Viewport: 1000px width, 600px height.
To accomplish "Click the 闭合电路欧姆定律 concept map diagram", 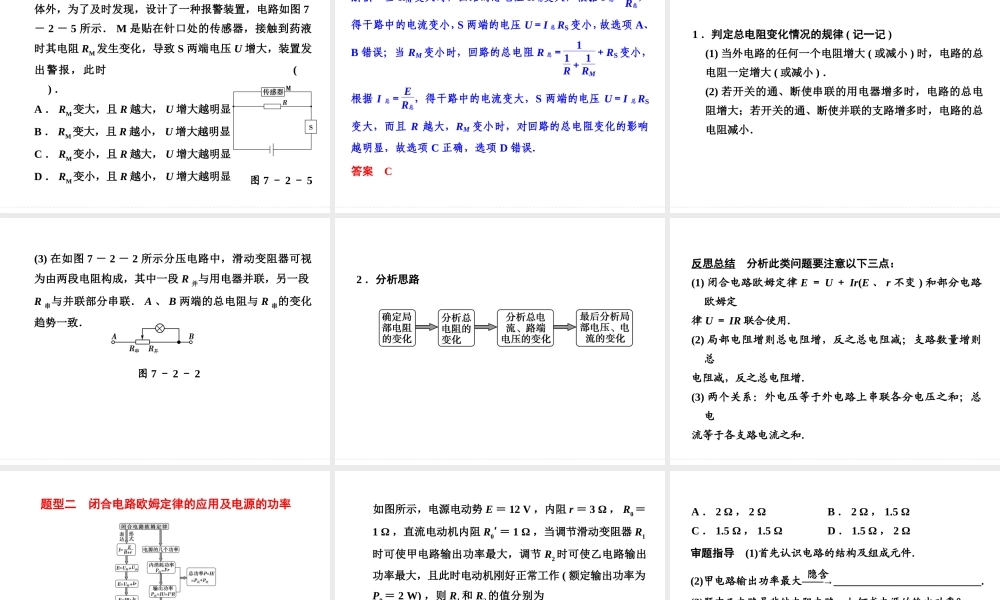I will pyautogui.click(x=165, y=561).
